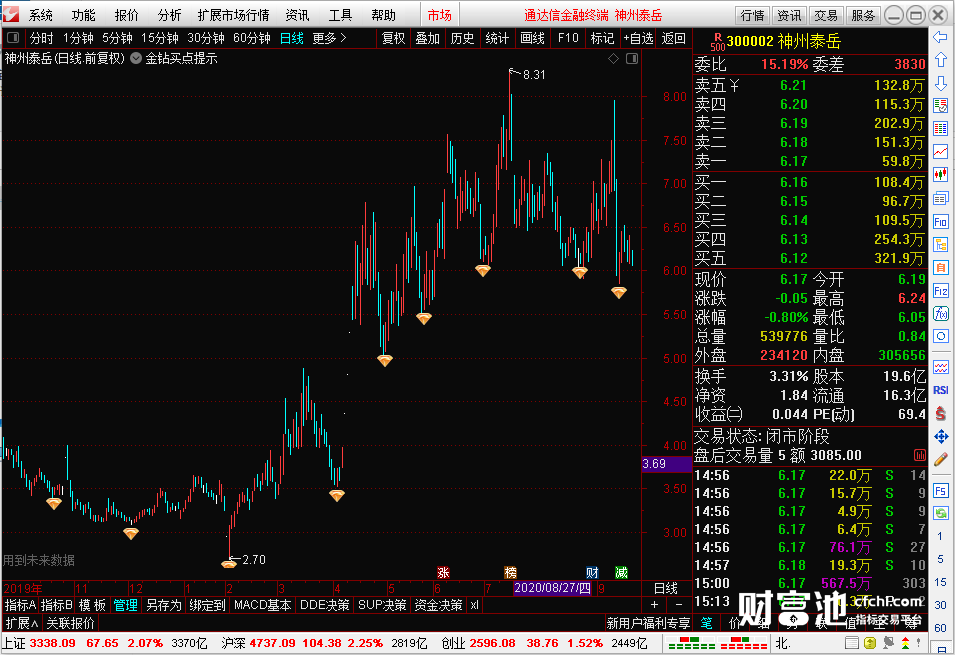Open the 分析 menu

169,15
